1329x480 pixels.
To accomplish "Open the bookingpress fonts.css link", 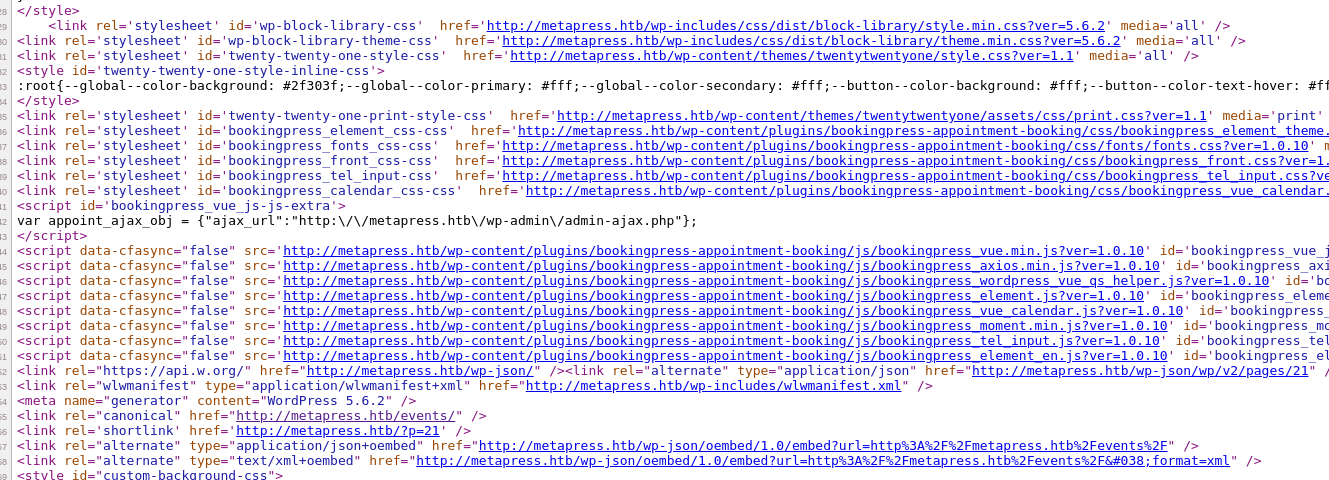I will (905, 146).
